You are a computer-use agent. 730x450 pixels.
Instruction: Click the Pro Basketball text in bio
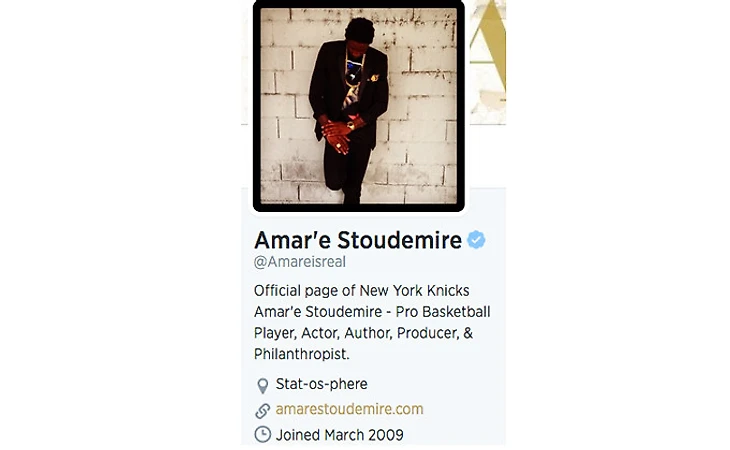[x=443, y=312]
